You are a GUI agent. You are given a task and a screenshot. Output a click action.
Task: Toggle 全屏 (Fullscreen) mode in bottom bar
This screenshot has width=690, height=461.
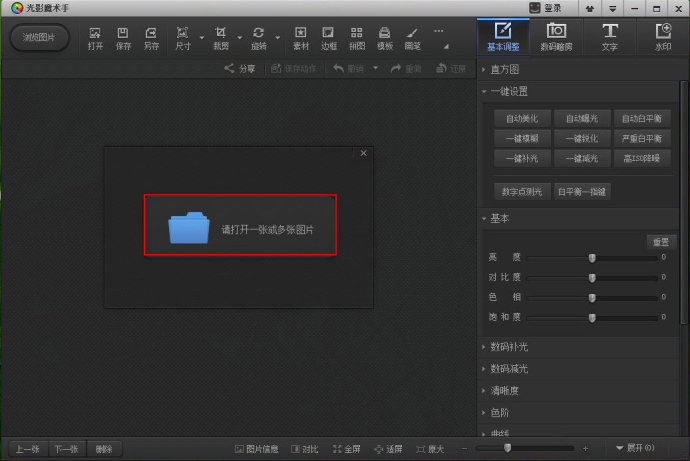[347, 449]
